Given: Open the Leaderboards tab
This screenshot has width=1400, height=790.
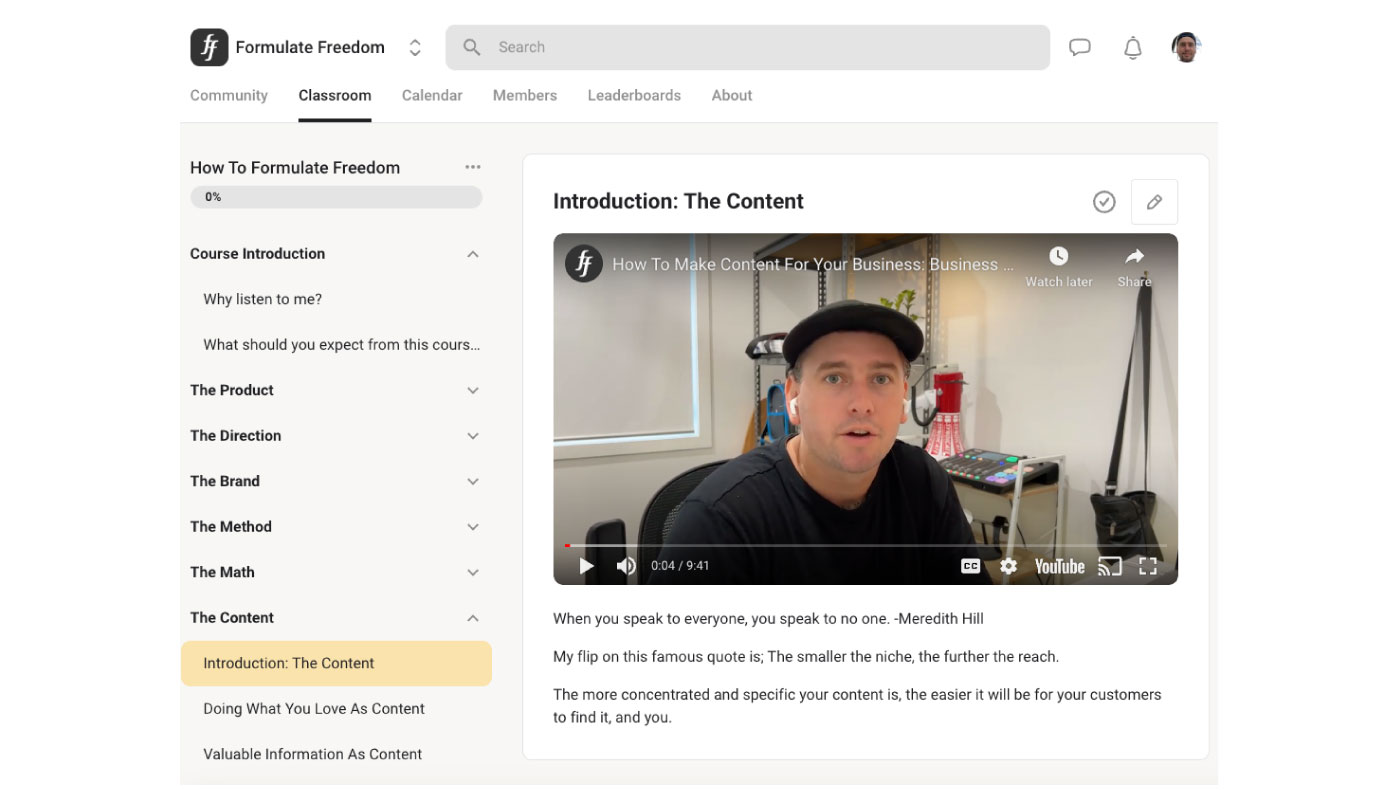Looking at the screenshot, I should point(634,96).
